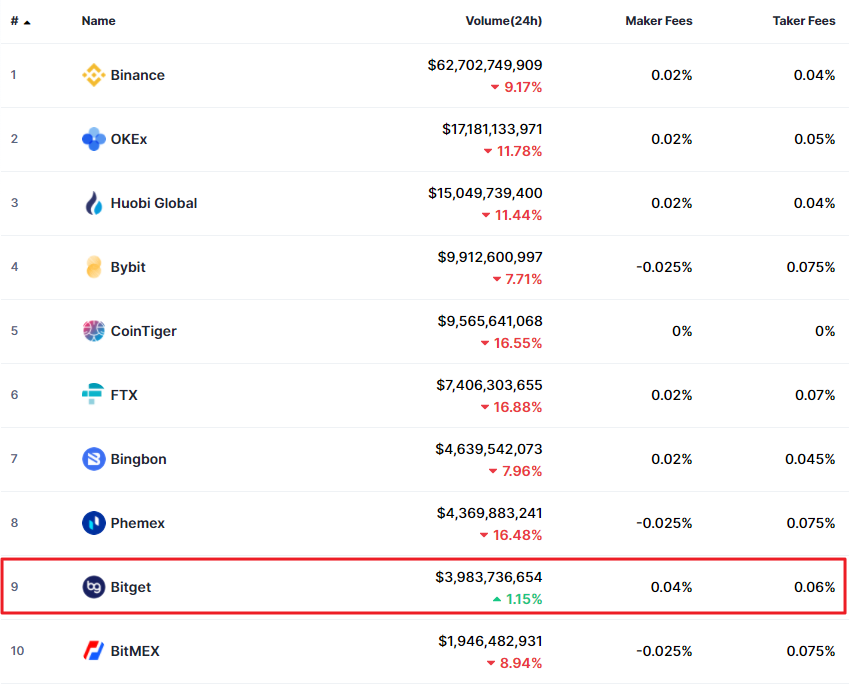
Task: Select OKEx volume $17,181,133,971
Action: (x=492, y=129)
